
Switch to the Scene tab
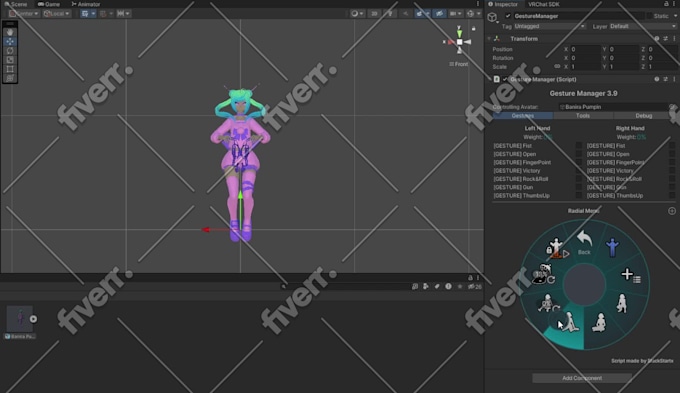click(16, 4)
